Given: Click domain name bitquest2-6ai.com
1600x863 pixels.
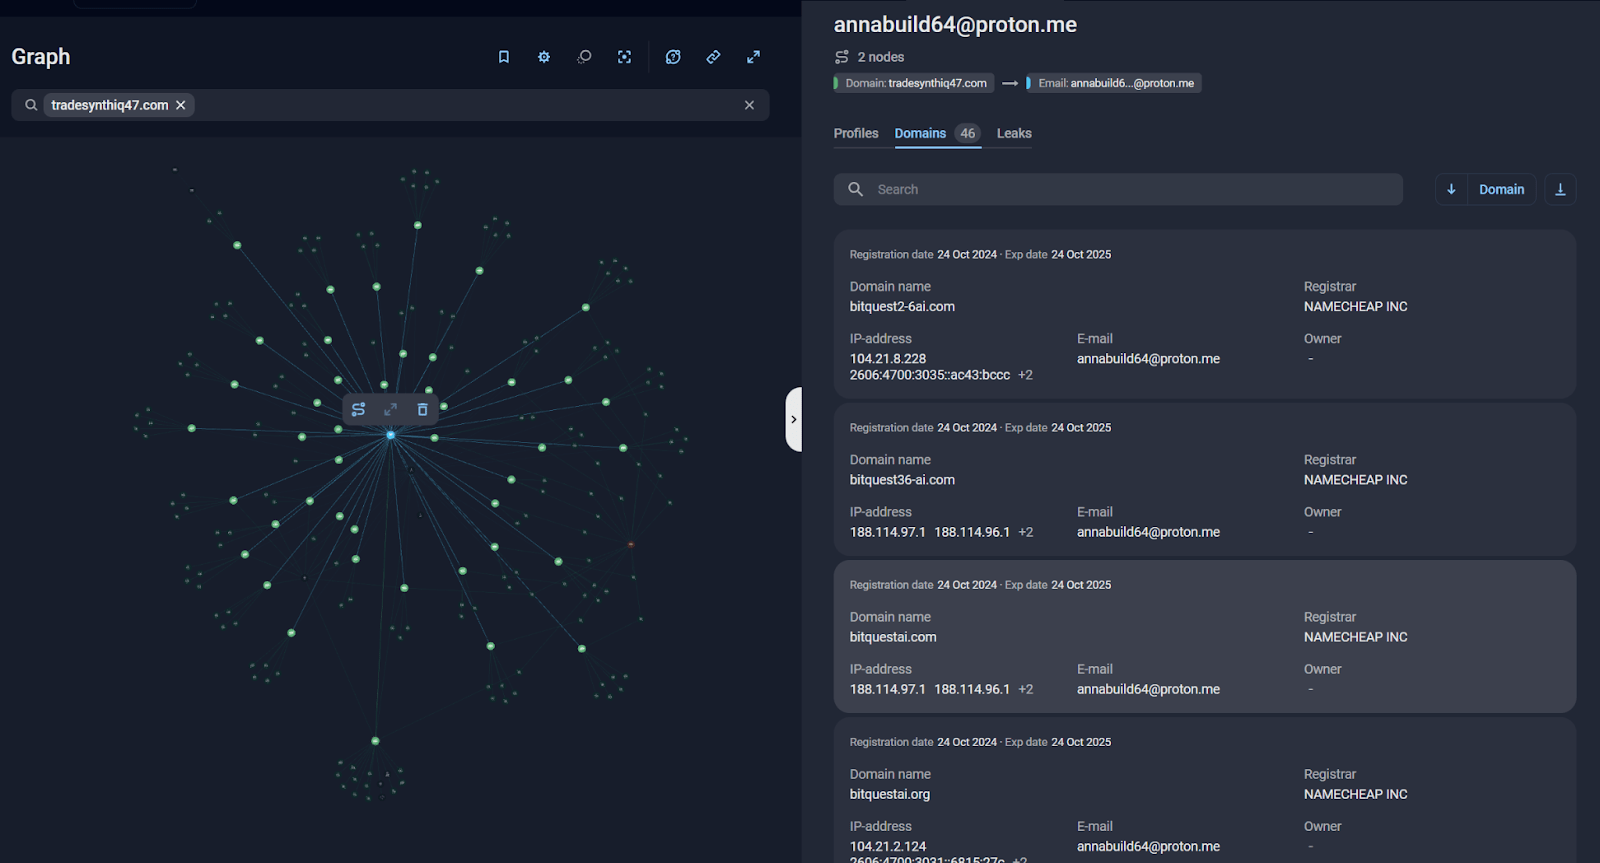Looking at the screenshot, I should click(902, 307).
